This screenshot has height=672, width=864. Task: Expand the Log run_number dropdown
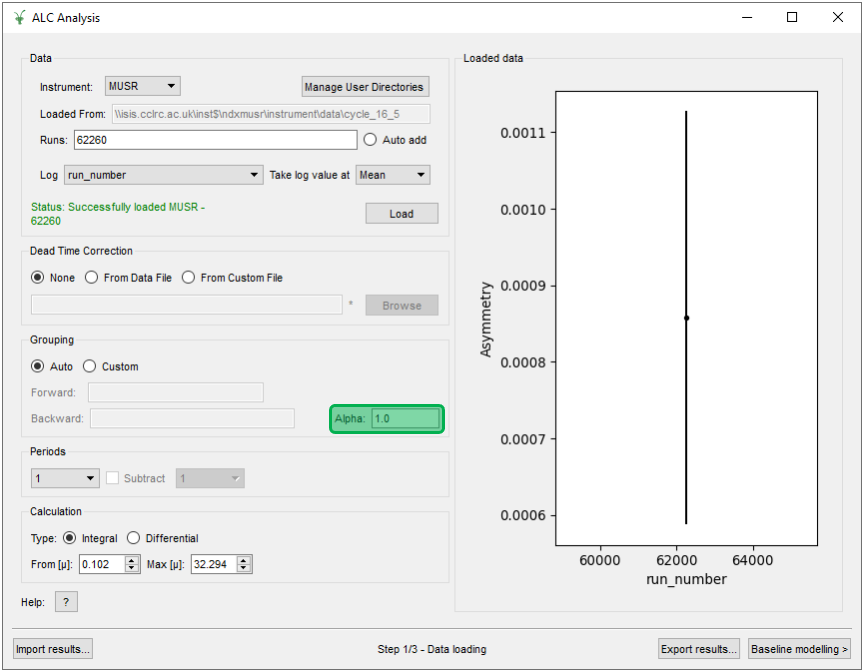pos(163,175)
